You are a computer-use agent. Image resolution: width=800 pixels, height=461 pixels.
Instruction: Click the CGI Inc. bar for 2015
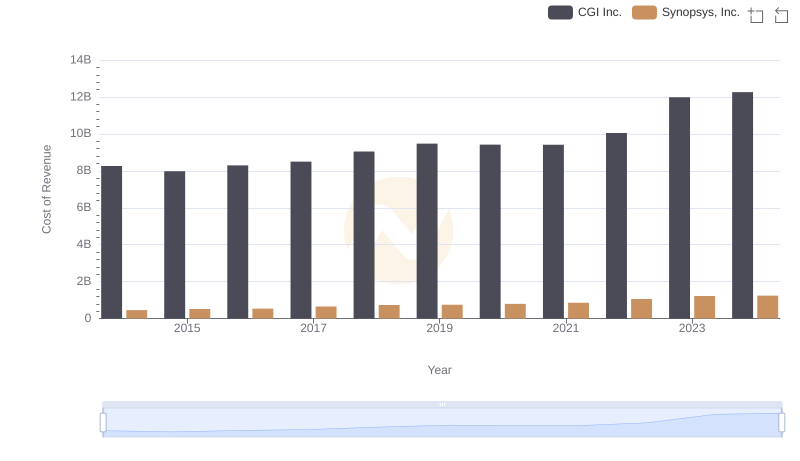tap(174, 245)
